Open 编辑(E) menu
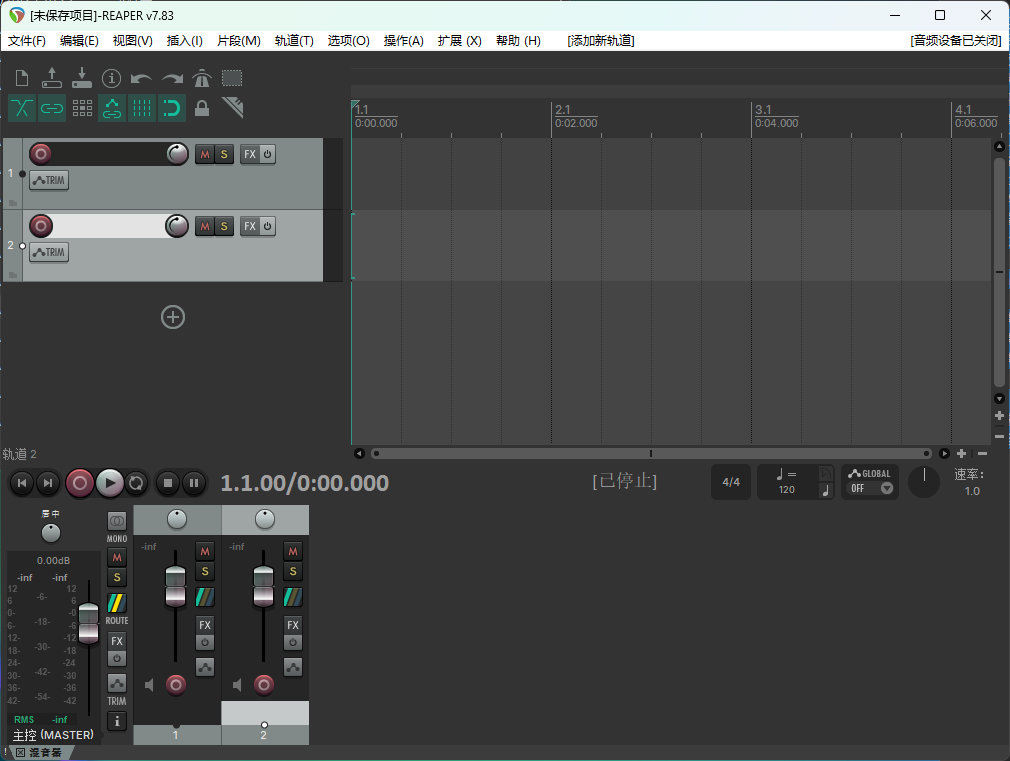Viewport: 1010px width, 761px height. pos(79,41)
